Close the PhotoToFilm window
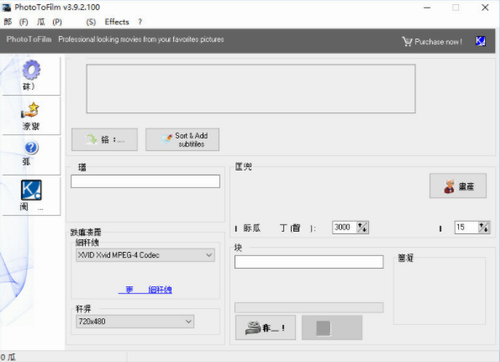This screenshot has width=500, height=362. [x=485, y=8]
